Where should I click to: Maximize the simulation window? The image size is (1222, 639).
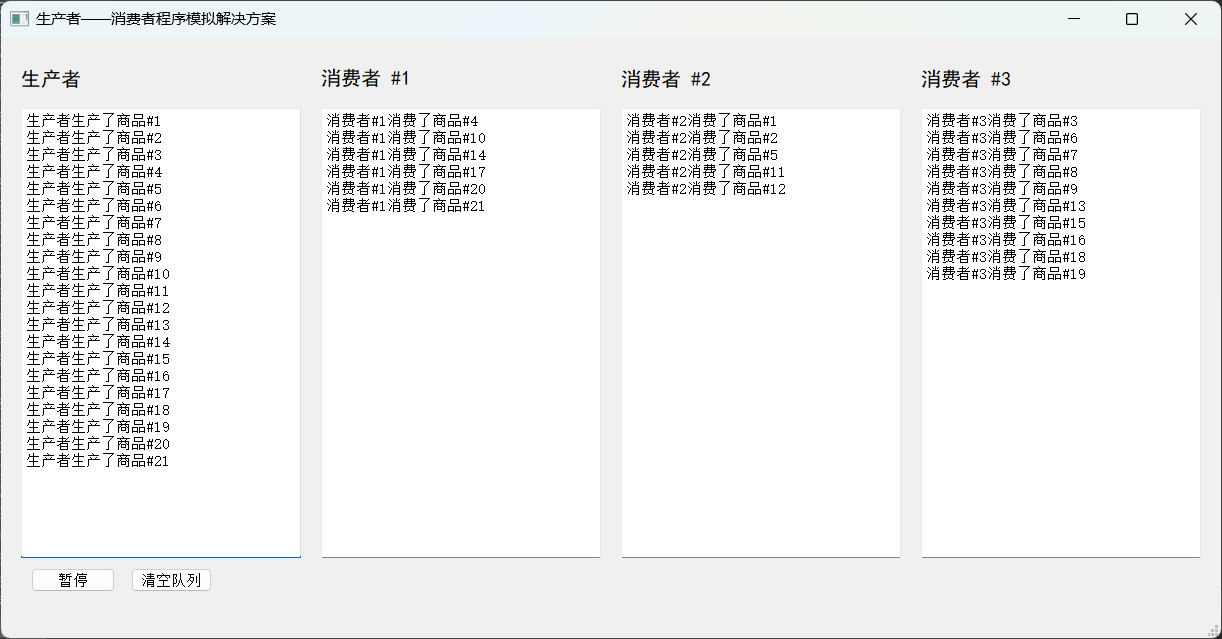click(1132, 19)
